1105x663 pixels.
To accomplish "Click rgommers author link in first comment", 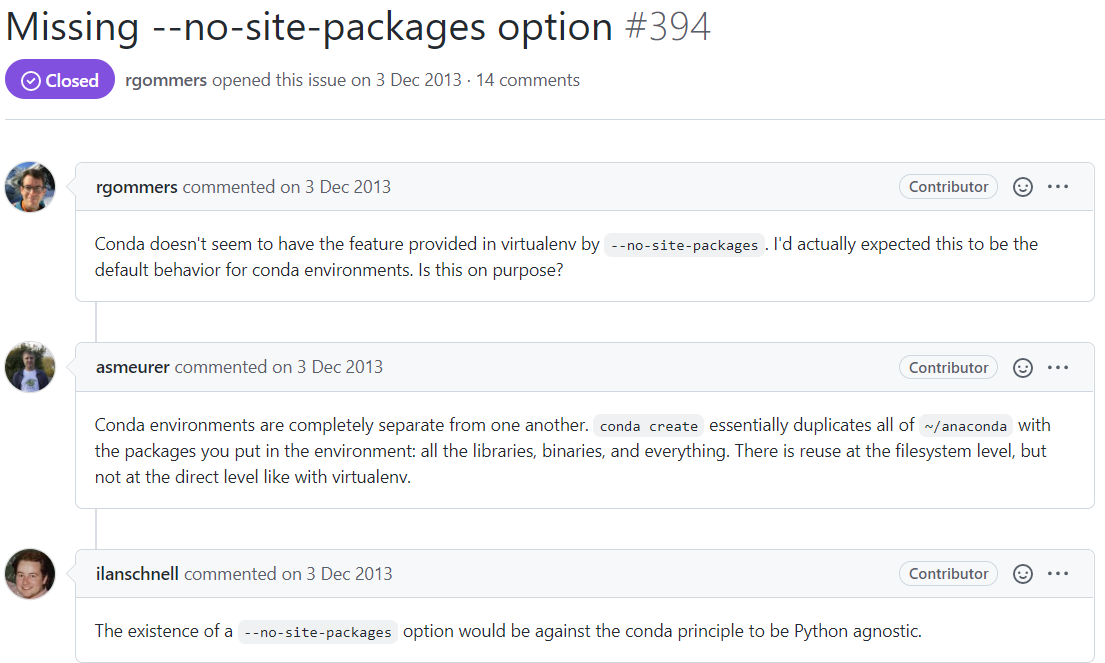I will coord(137,187).
